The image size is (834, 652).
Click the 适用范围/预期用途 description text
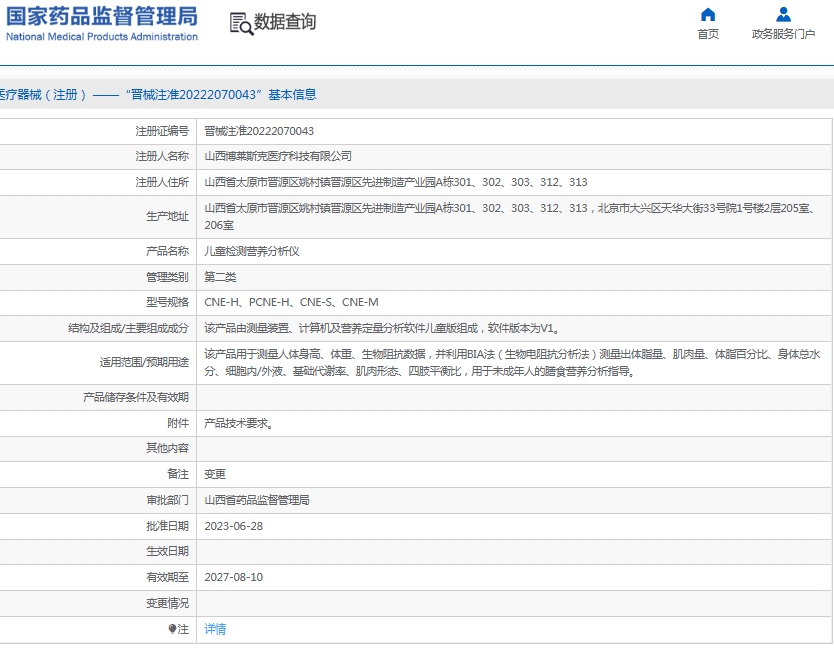513,363
